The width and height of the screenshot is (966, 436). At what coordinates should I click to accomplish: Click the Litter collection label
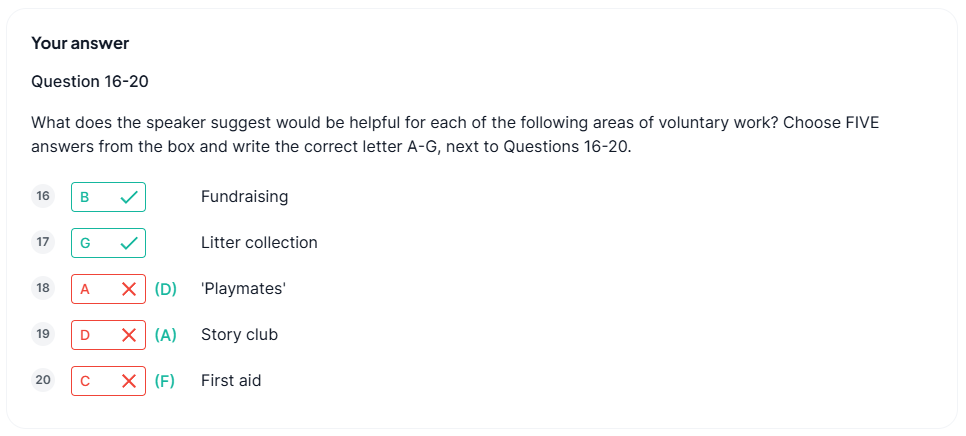[x=259, y=243]
